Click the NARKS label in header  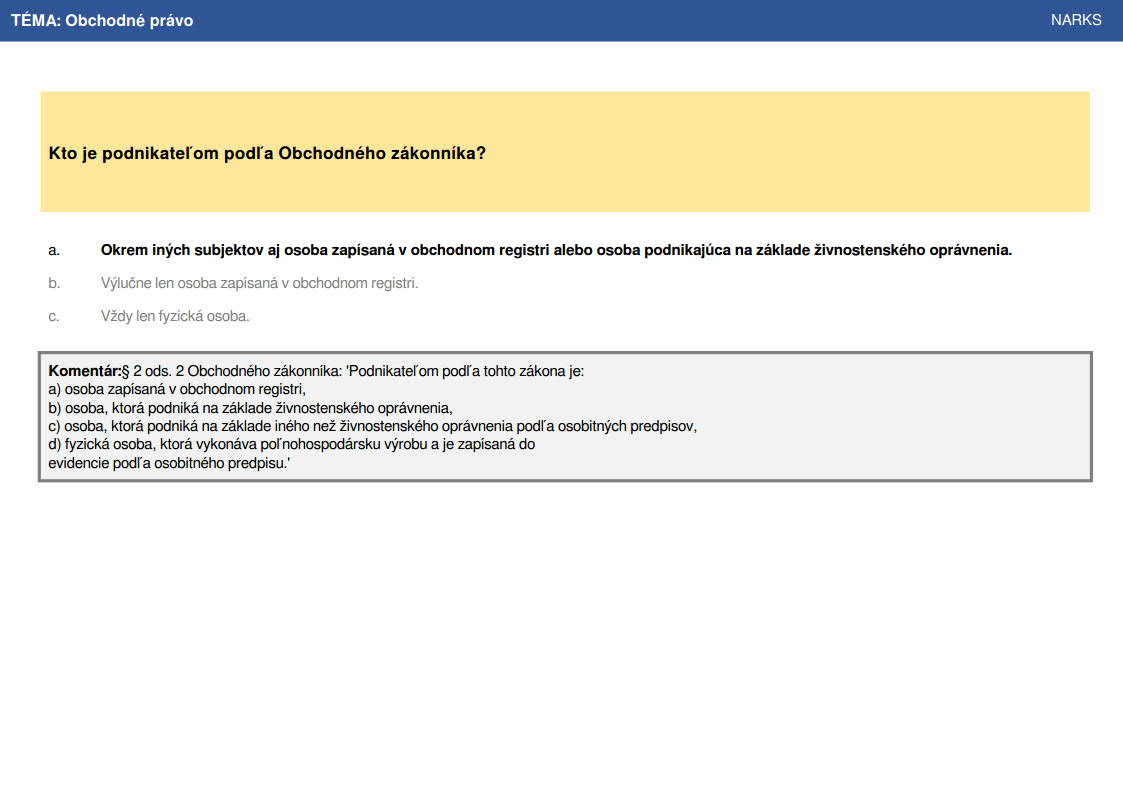[x=1076, y=20]
